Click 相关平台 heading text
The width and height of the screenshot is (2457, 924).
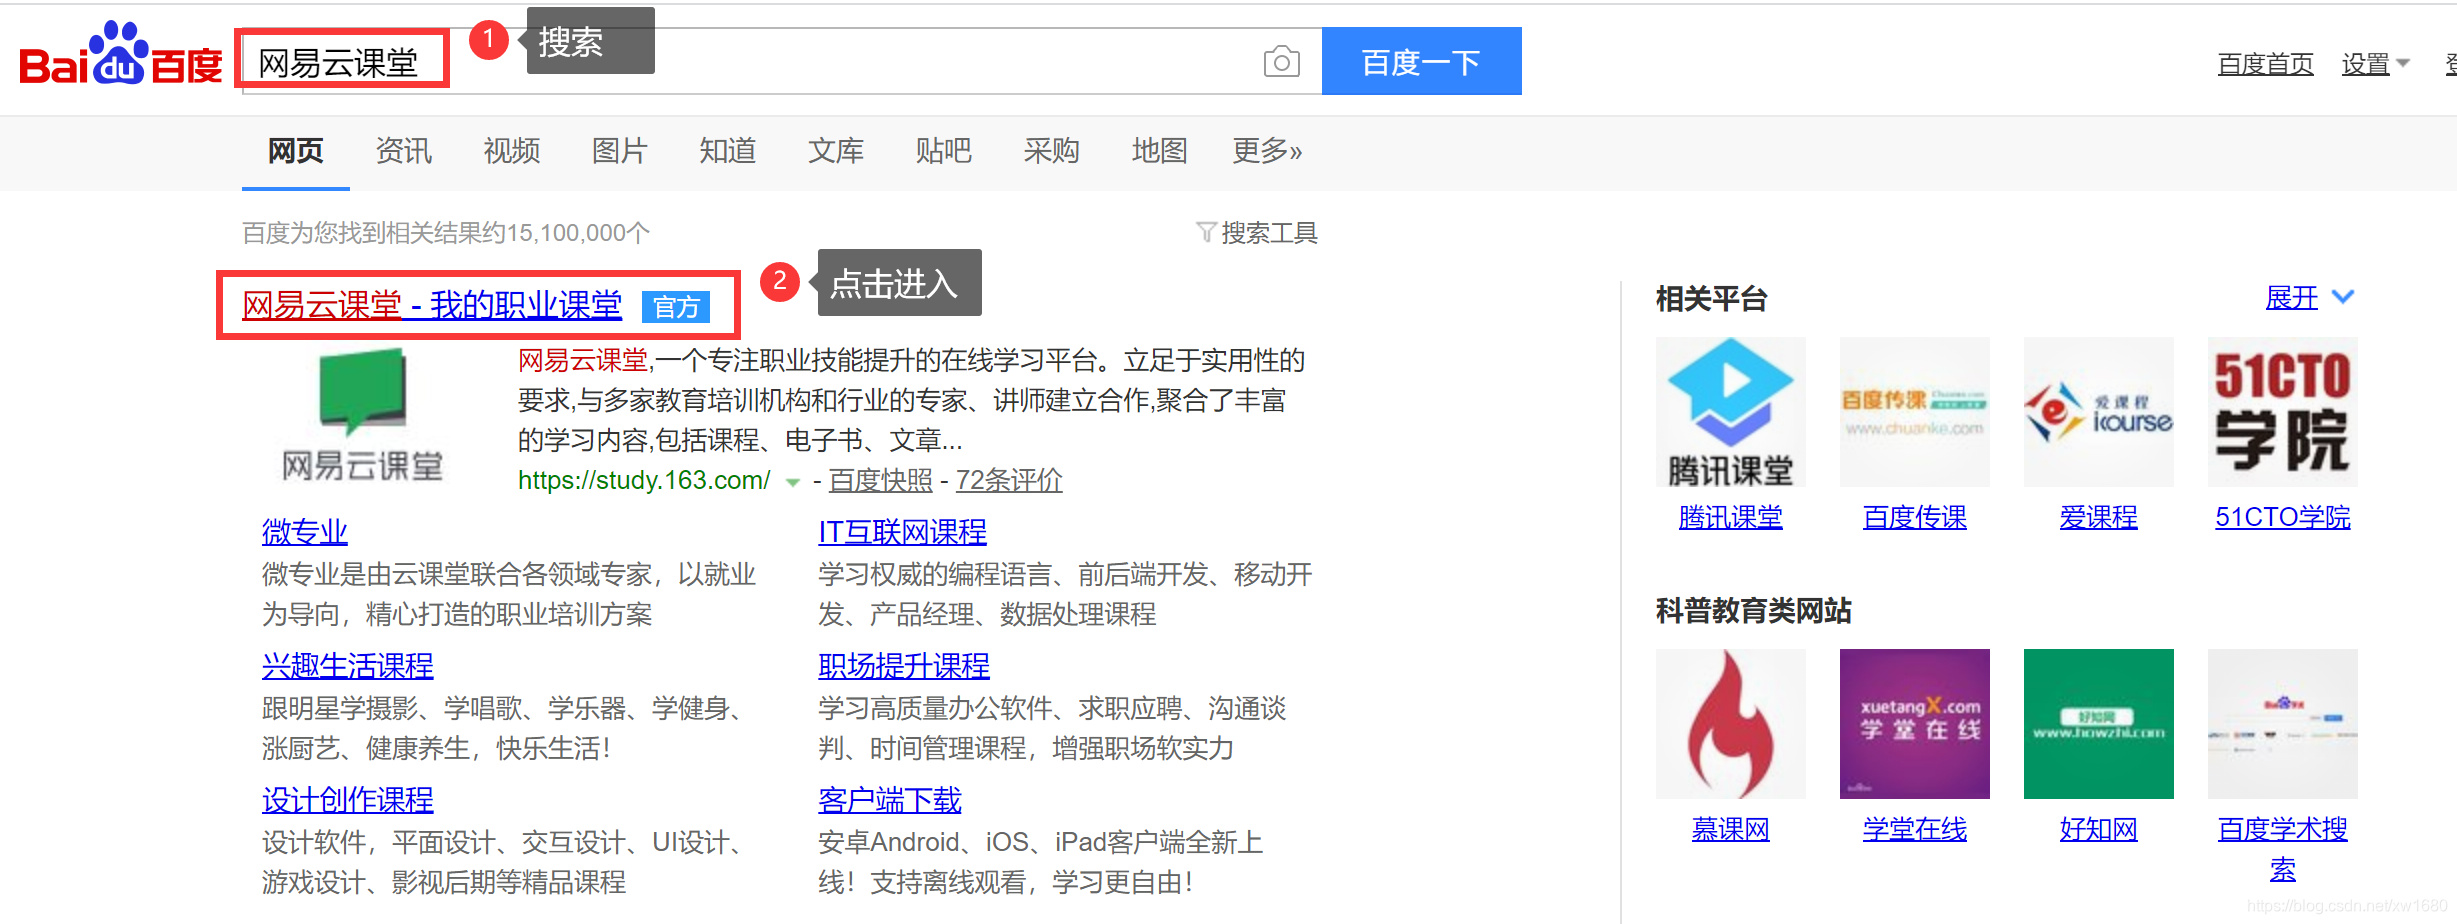tap(1711, 299)
